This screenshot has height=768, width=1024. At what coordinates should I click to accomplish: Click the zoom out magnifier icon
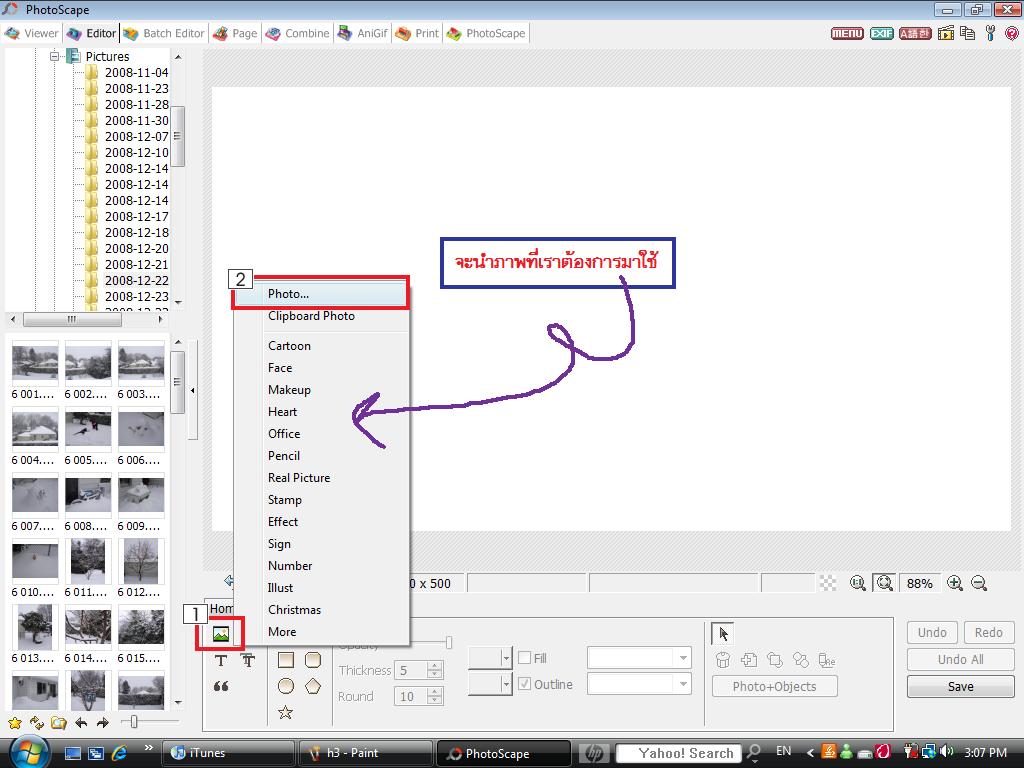click(x=979, y=583)
